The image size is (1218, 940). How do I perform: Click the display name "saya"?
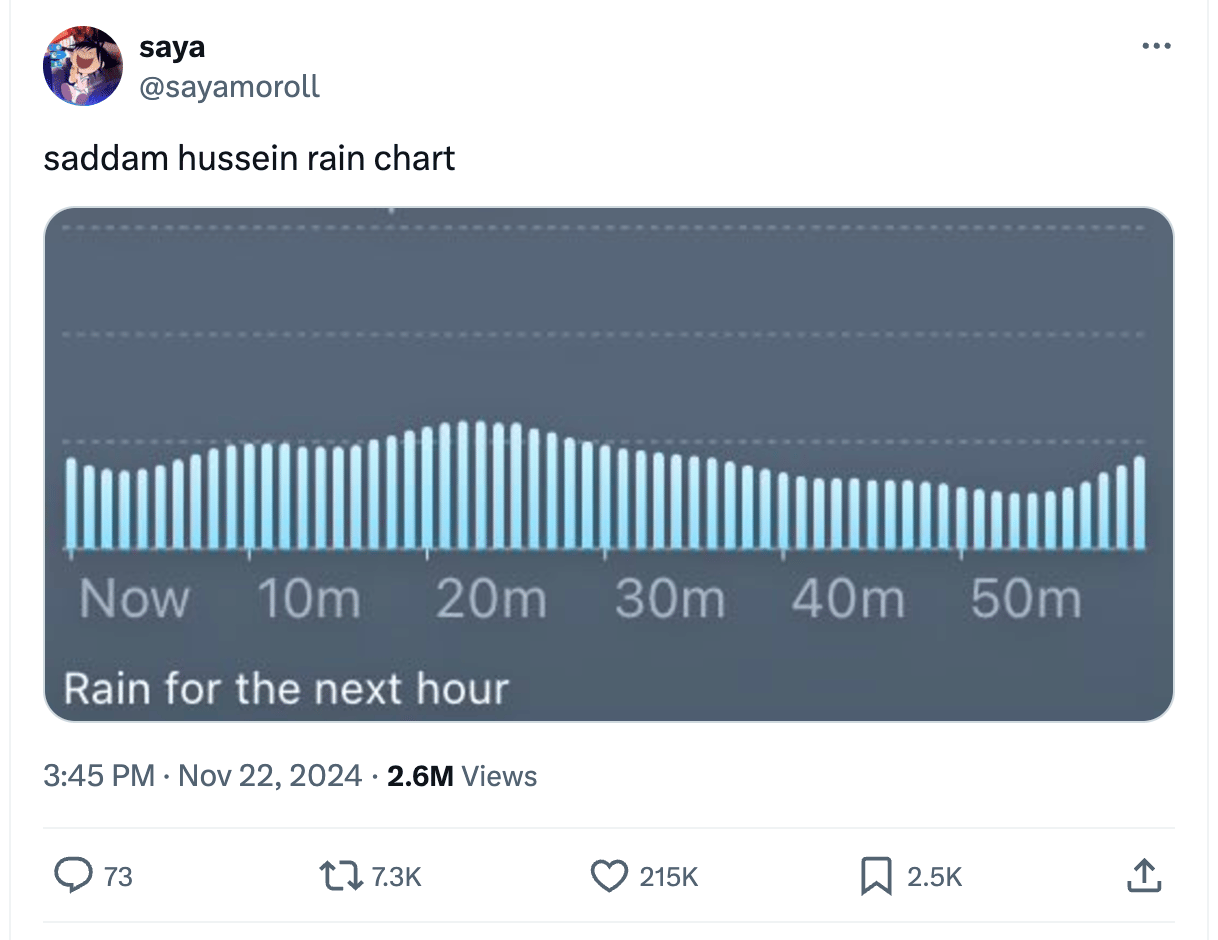(x=172, y=46)
